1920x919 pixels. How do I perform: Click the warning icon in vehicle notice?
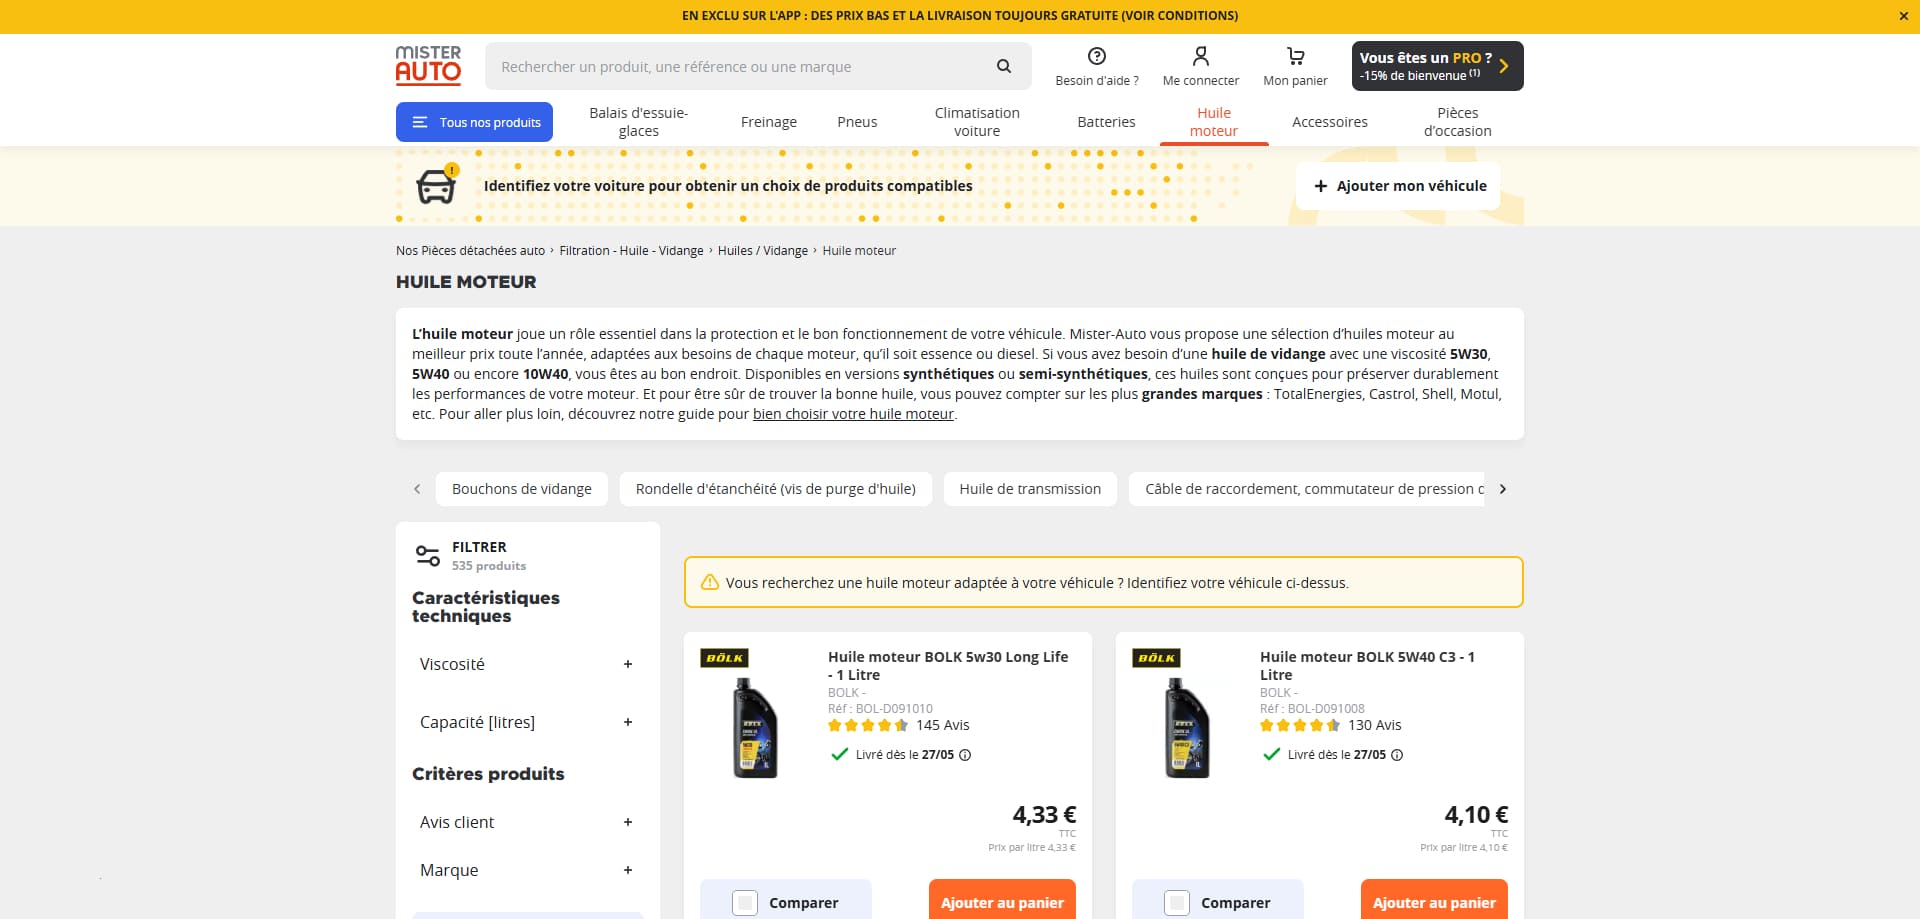710,582
